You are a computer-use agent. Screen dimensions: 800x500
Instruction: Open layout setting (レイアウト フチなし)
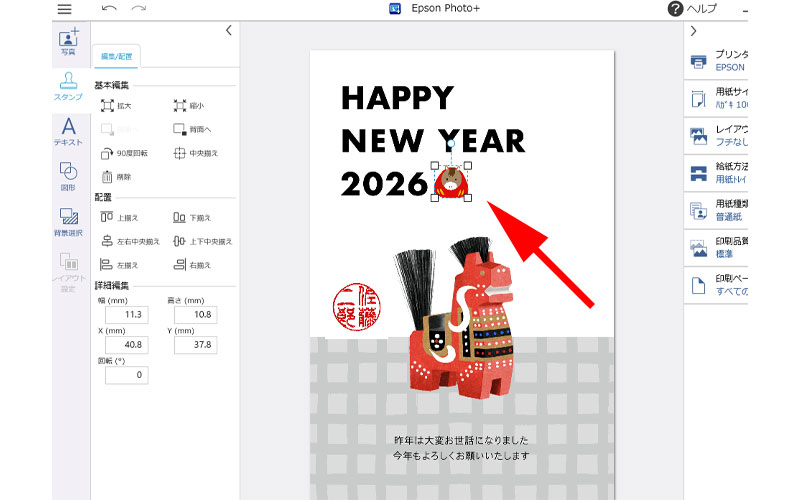[x=716, y=135]
